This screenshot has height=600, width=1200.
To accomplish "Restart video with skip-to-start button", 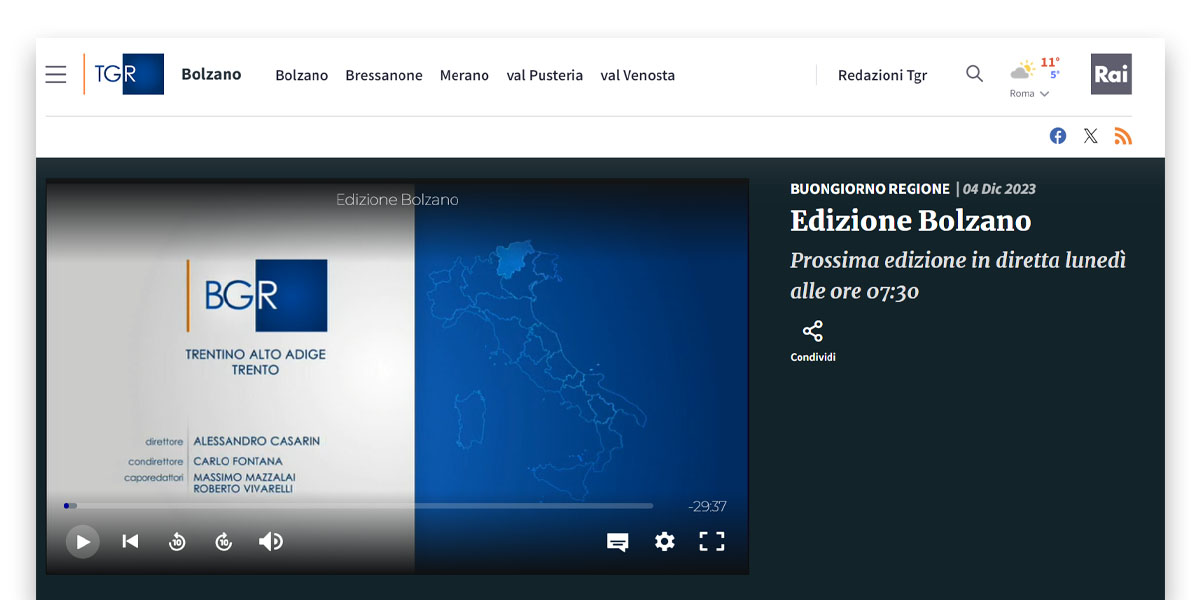I will point(130,541).
